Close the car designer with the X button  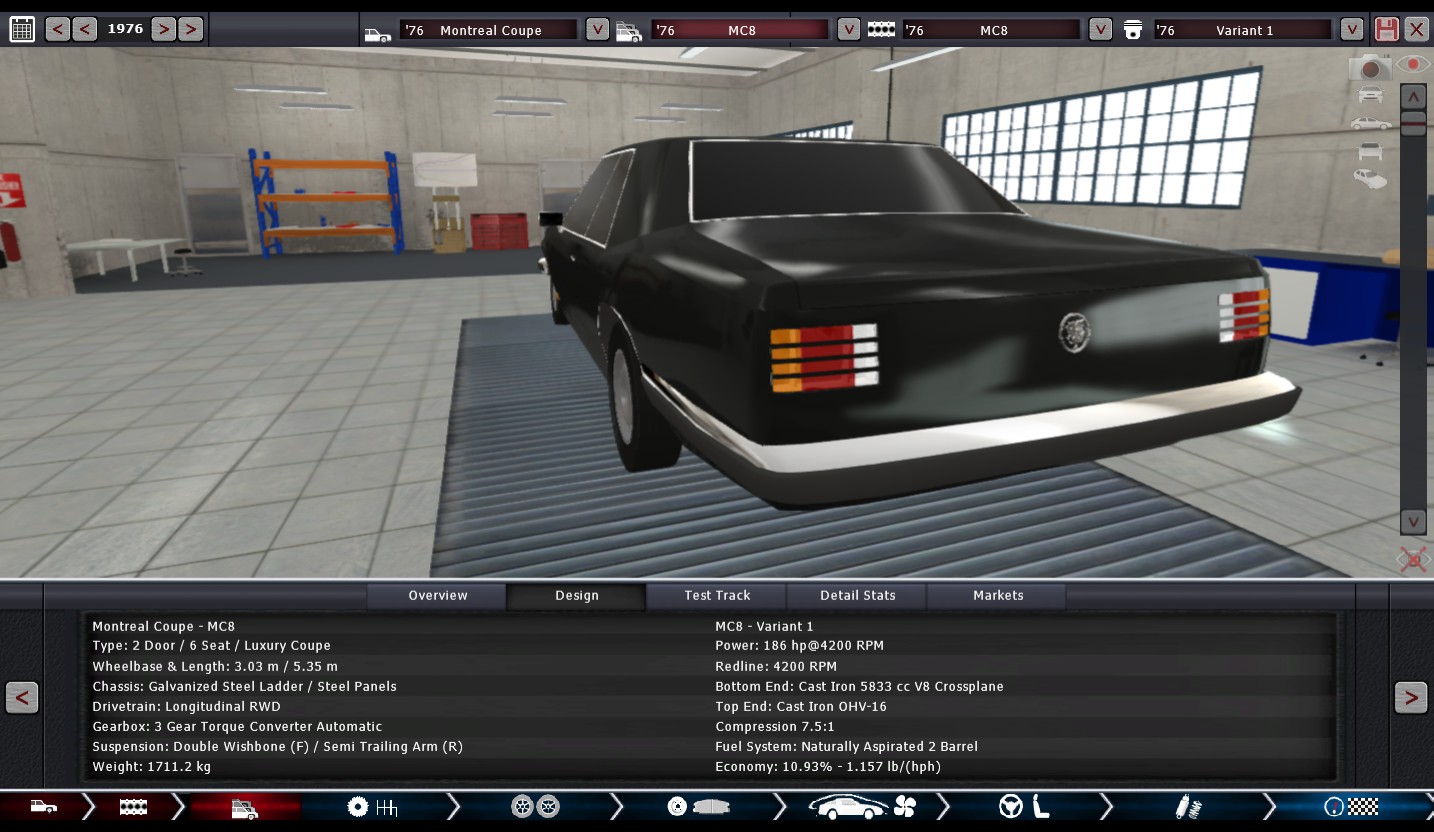[1416, 29]
